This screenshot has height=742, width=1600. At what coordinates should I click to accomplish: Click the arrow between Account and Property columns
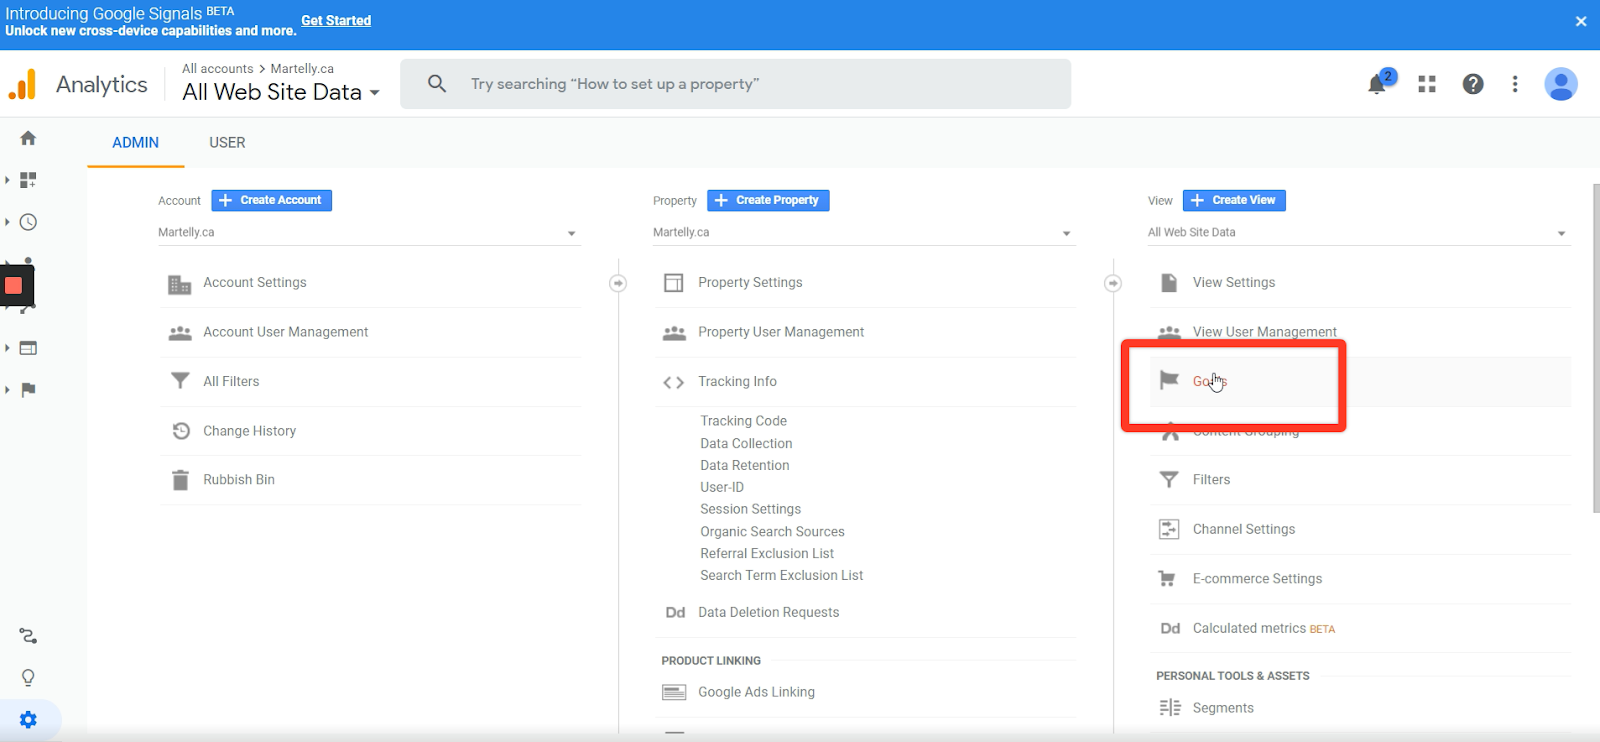618,284
